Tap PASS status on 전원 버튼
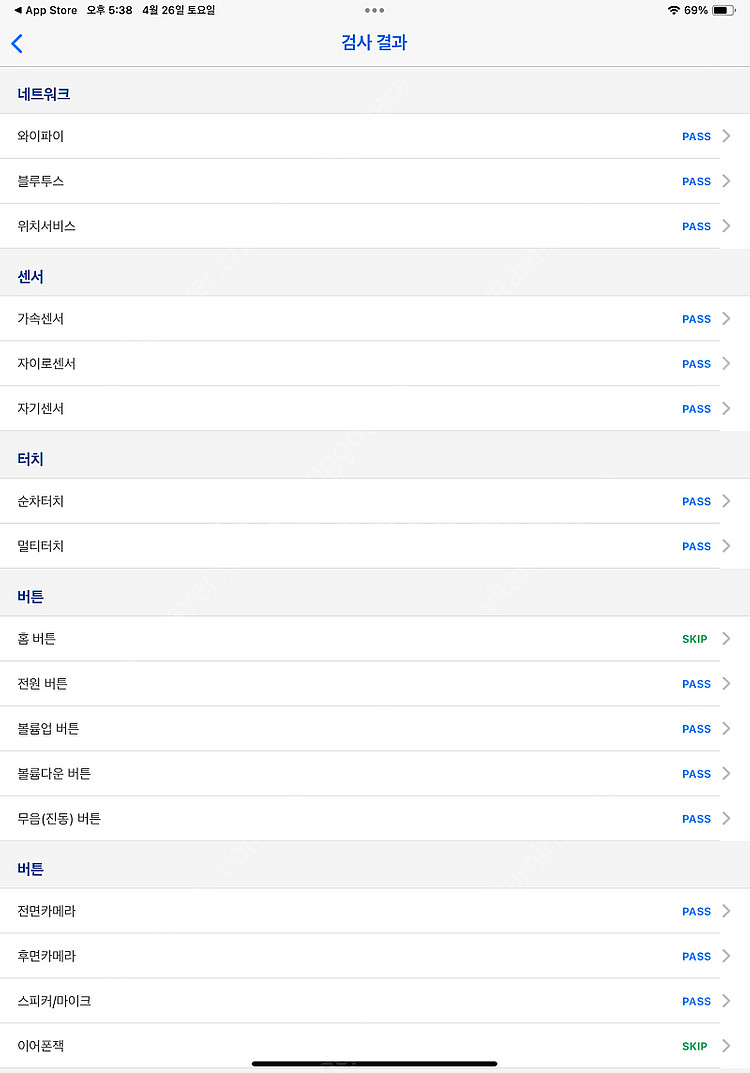Screen dimensions: 750x1073 [697, 684]
